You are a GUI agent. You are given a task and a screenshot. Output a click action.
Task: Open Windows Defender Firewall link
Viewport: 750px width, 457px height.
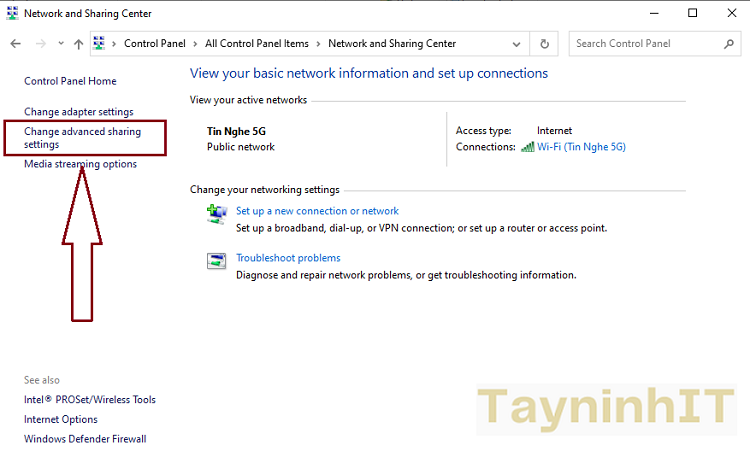tap(85, 439)
